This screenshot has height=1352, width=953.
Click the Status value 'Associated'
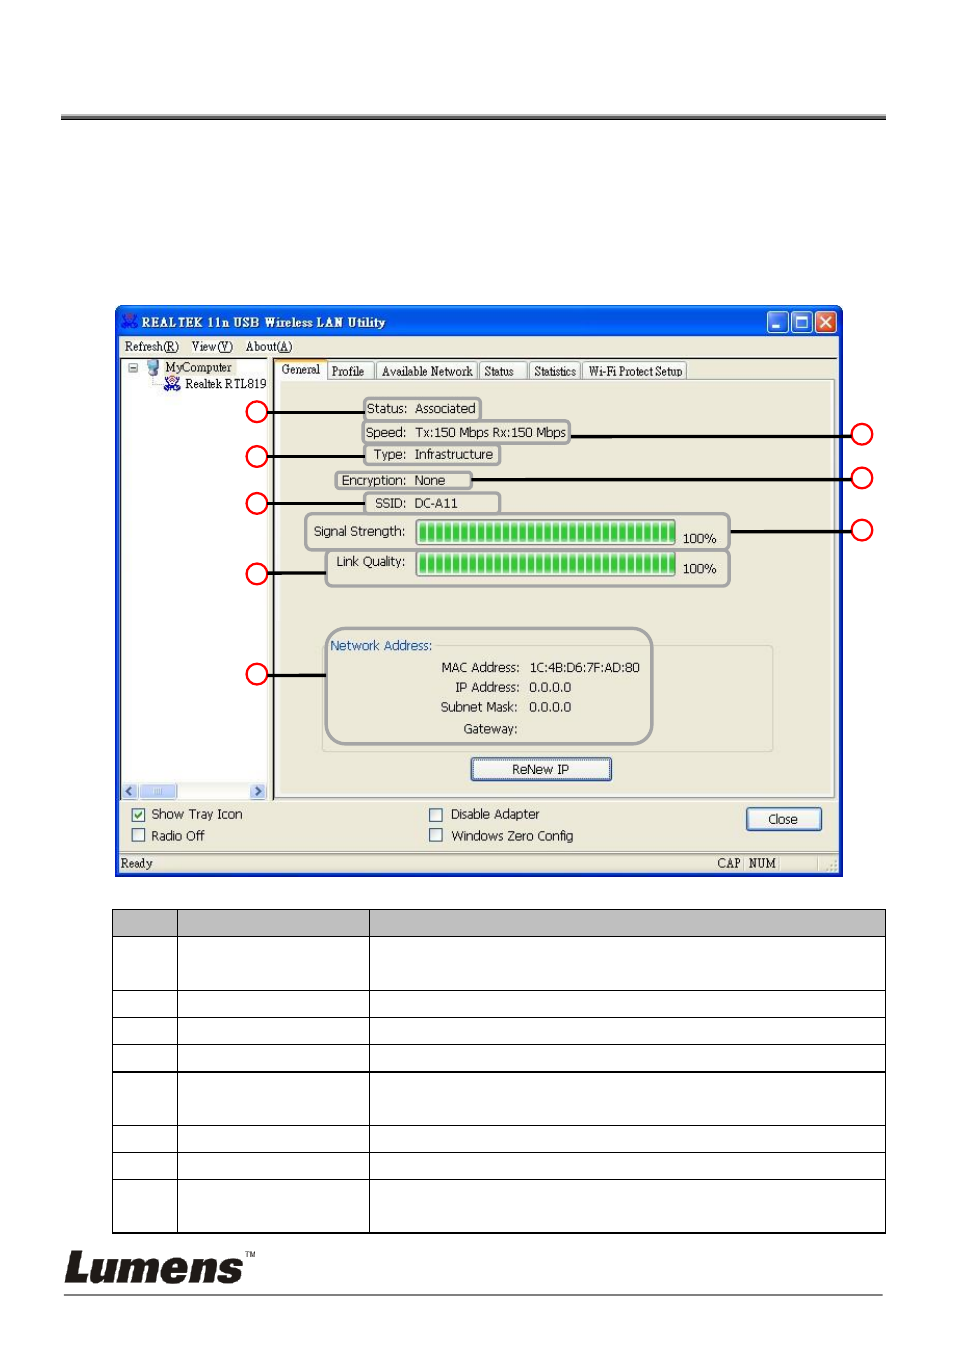[445, 409]
